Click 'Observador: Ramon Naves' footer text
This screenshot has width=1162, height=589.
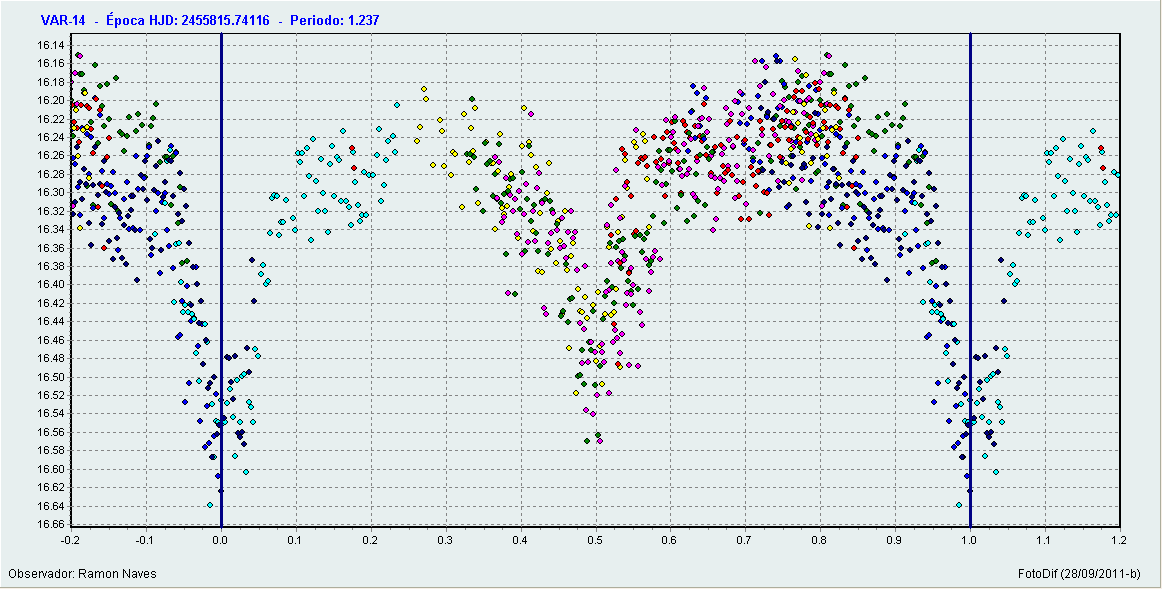coord(82,574)
